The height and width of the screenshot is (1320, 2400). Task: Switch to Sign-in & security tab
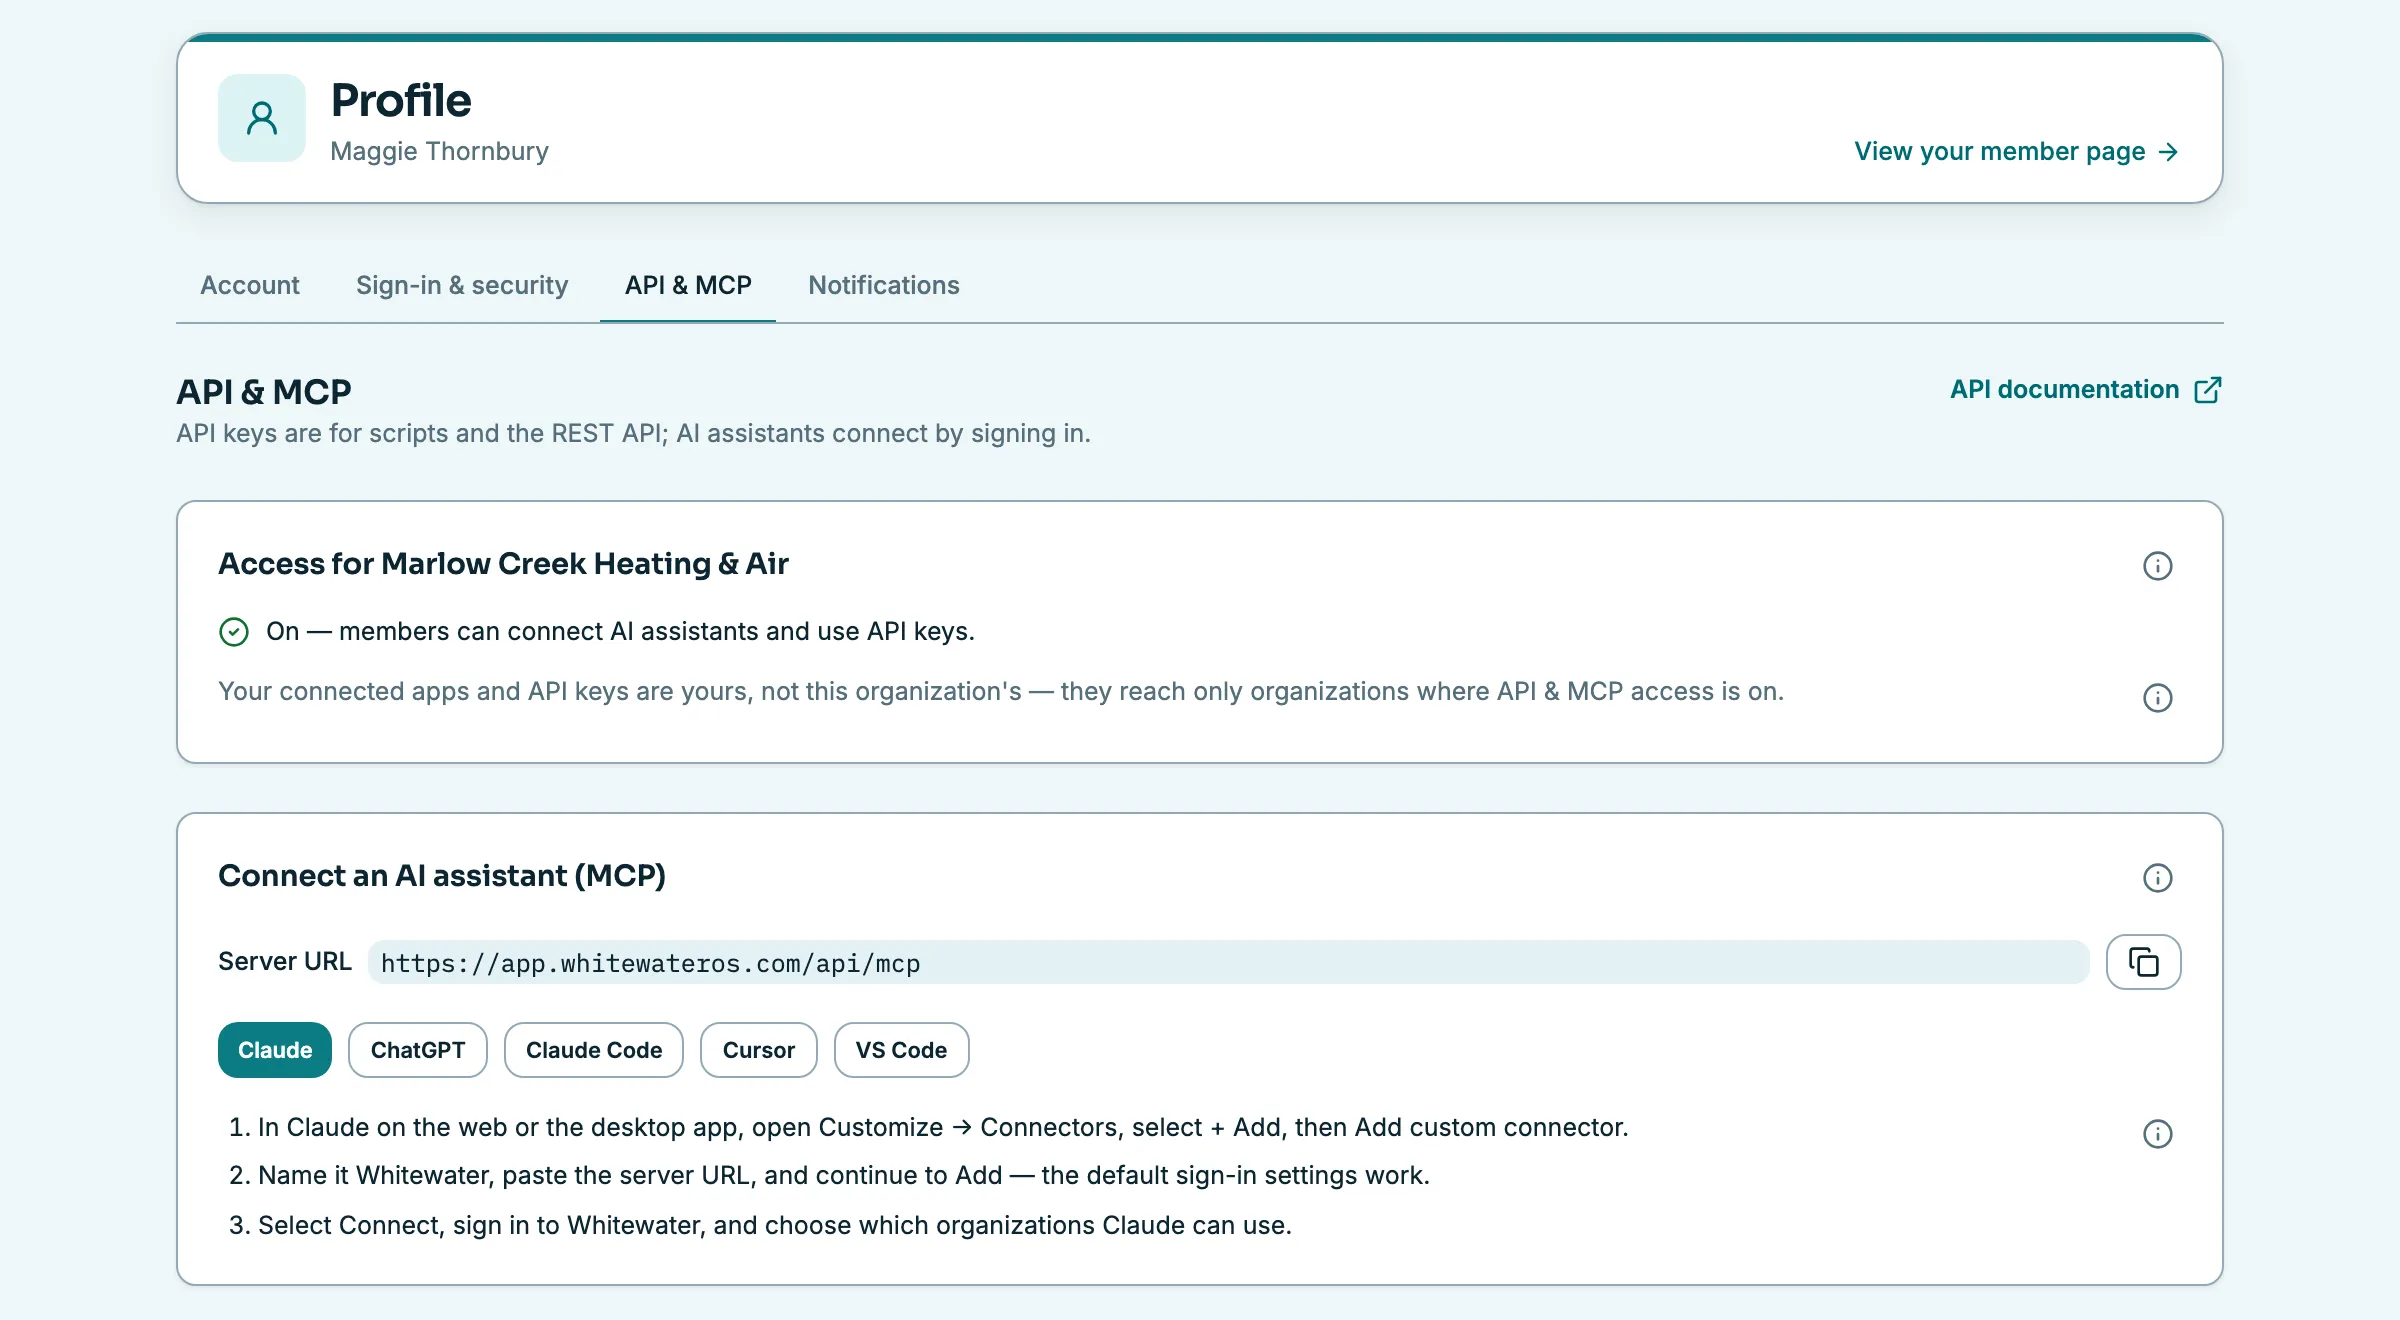point(462,285)
